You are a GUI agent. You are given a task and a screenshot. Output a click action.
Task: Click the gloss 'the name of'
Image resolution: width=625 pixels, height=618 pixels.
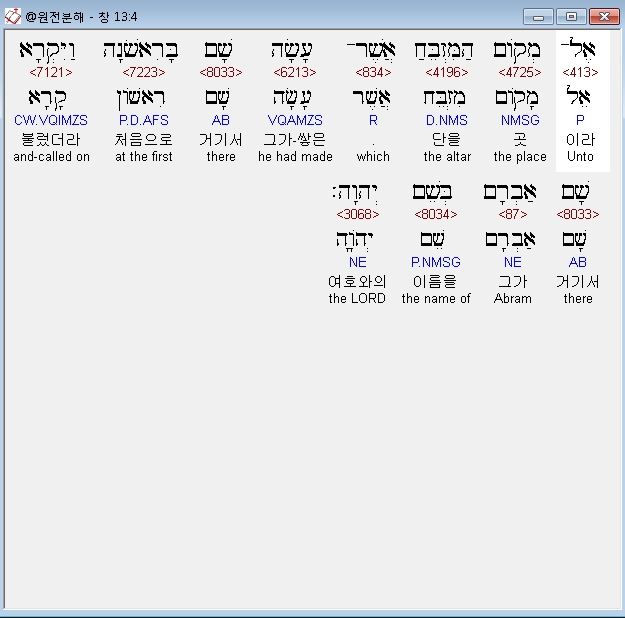[x=436, y=299]
